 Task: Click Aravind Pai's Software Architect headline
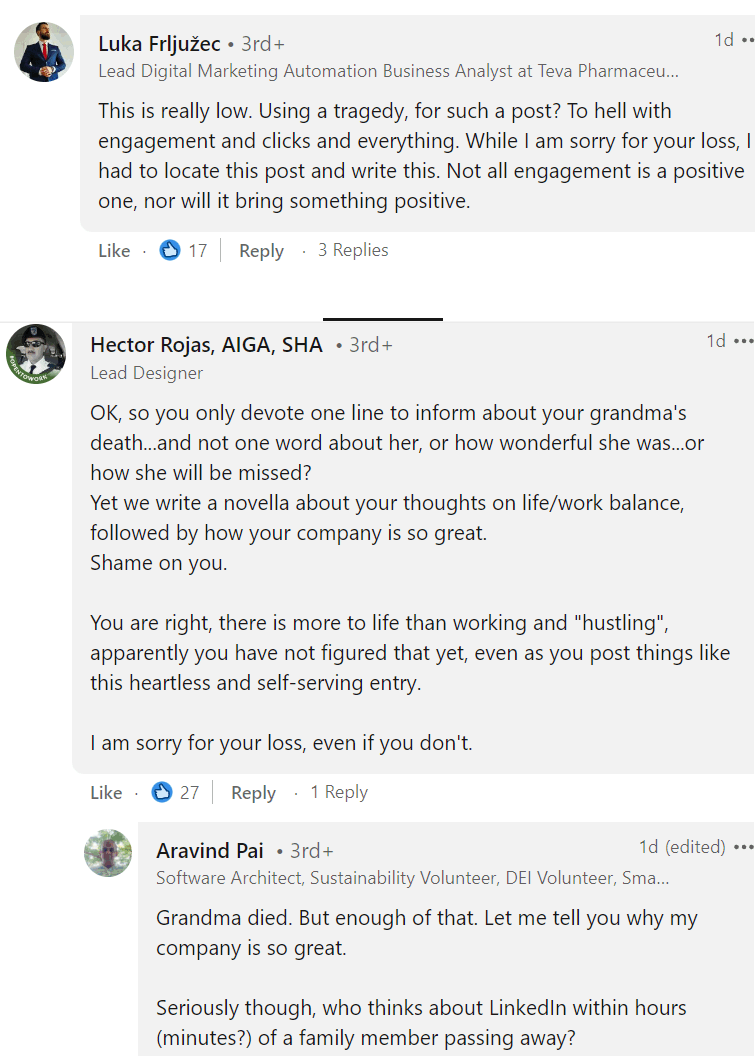tap(412, 878)
